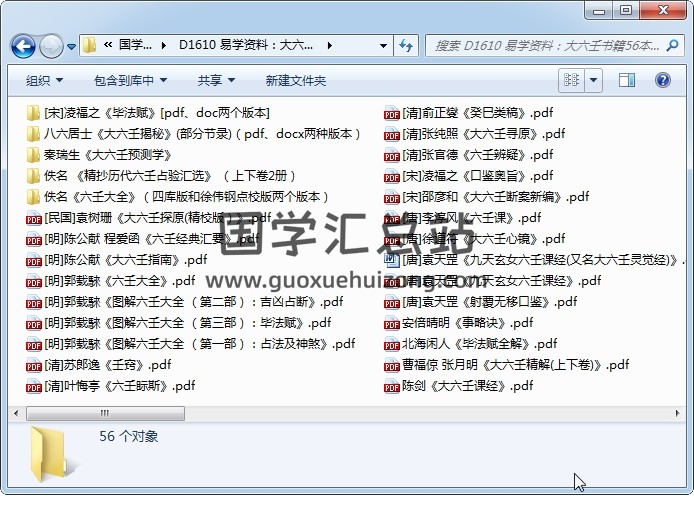The width and height of the screenshot is (694, 505).
Task: Select PDF [宋]邵彦和《大六壬断案新编》
Action: point(486,197)
